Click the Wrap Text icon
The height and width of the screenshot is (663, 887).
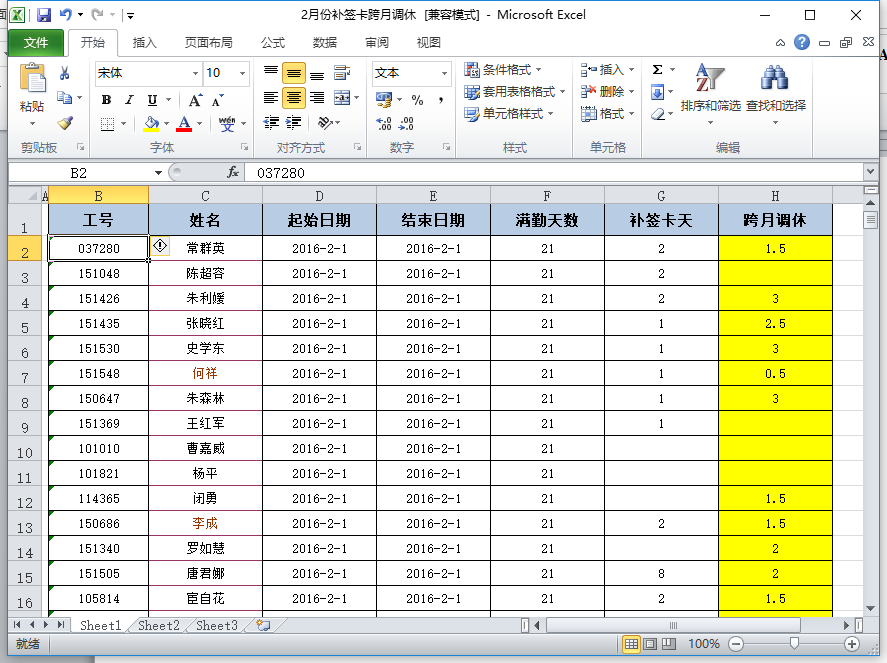[342, 73]
